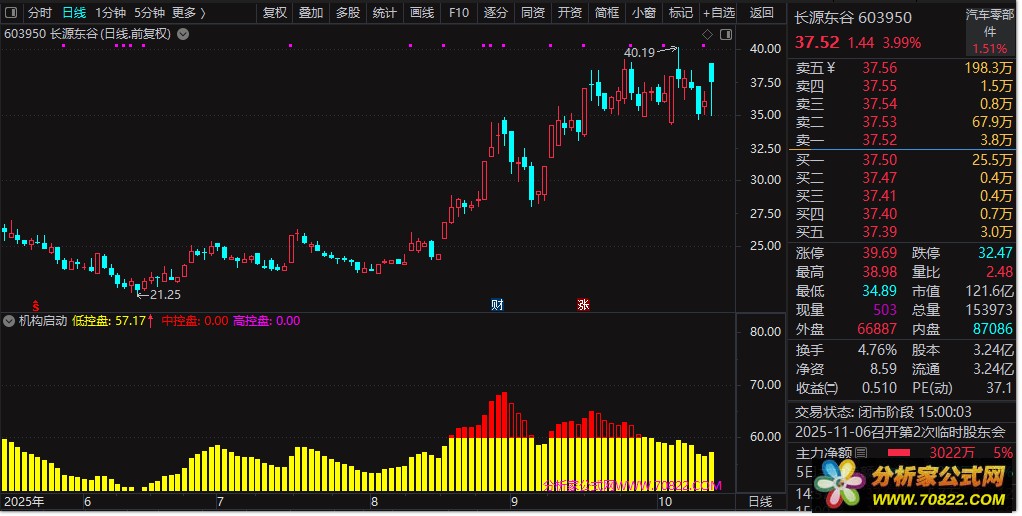Click the 卖五 price 37.56

(879, 68)
